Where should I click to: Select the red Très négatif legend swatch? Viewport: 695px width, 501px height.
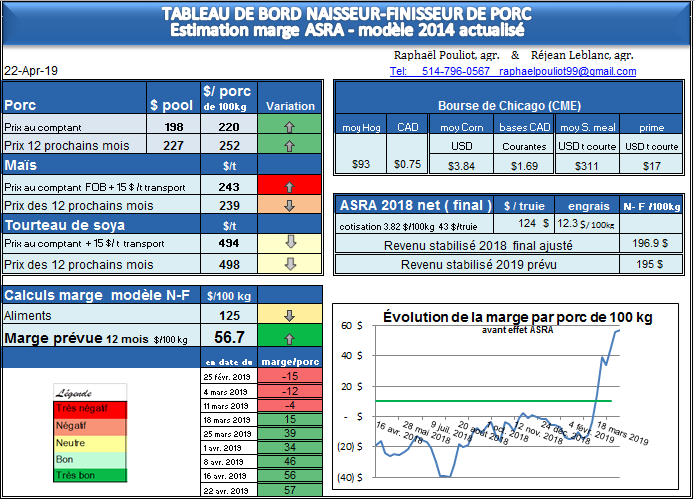coord(90,408)
